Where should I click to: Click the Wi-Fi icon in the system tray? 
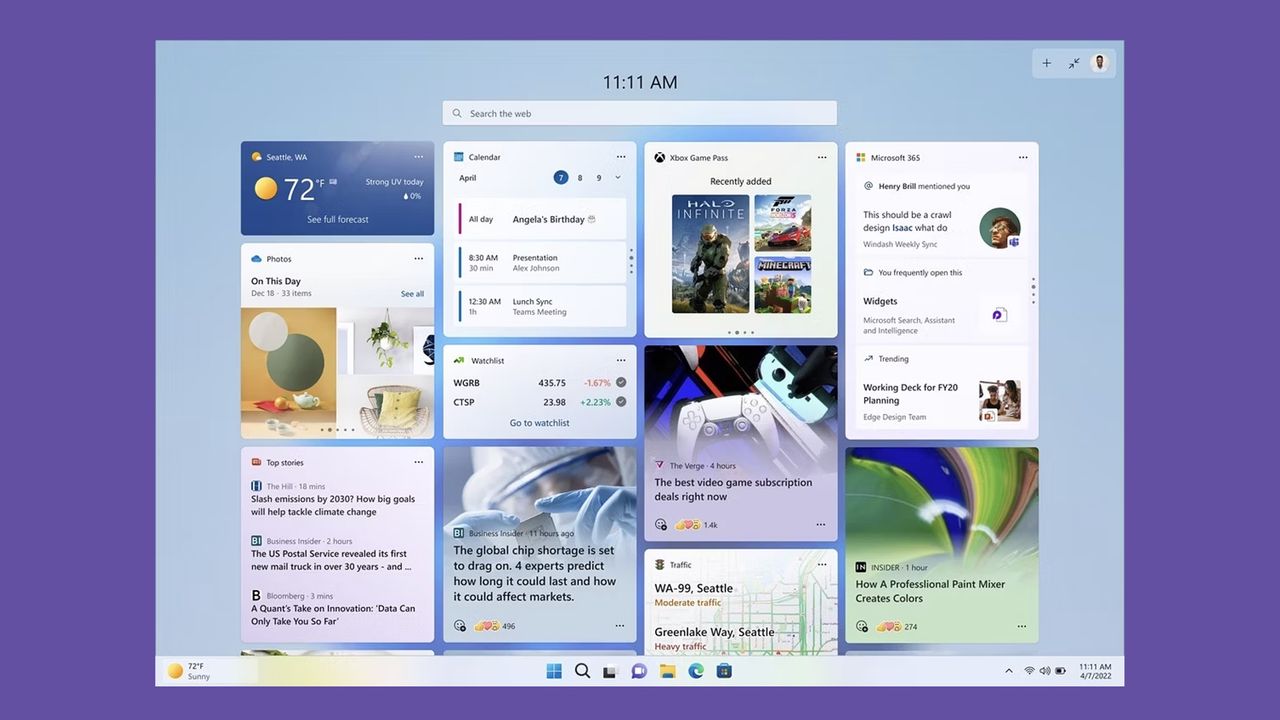coord(1029,670)
